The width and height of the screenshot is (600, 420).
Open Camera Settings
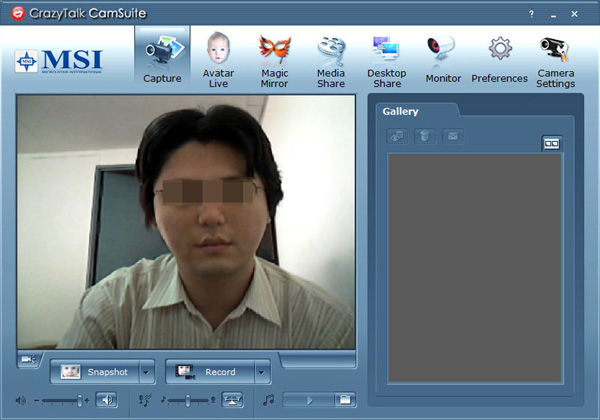click(556, 62)
